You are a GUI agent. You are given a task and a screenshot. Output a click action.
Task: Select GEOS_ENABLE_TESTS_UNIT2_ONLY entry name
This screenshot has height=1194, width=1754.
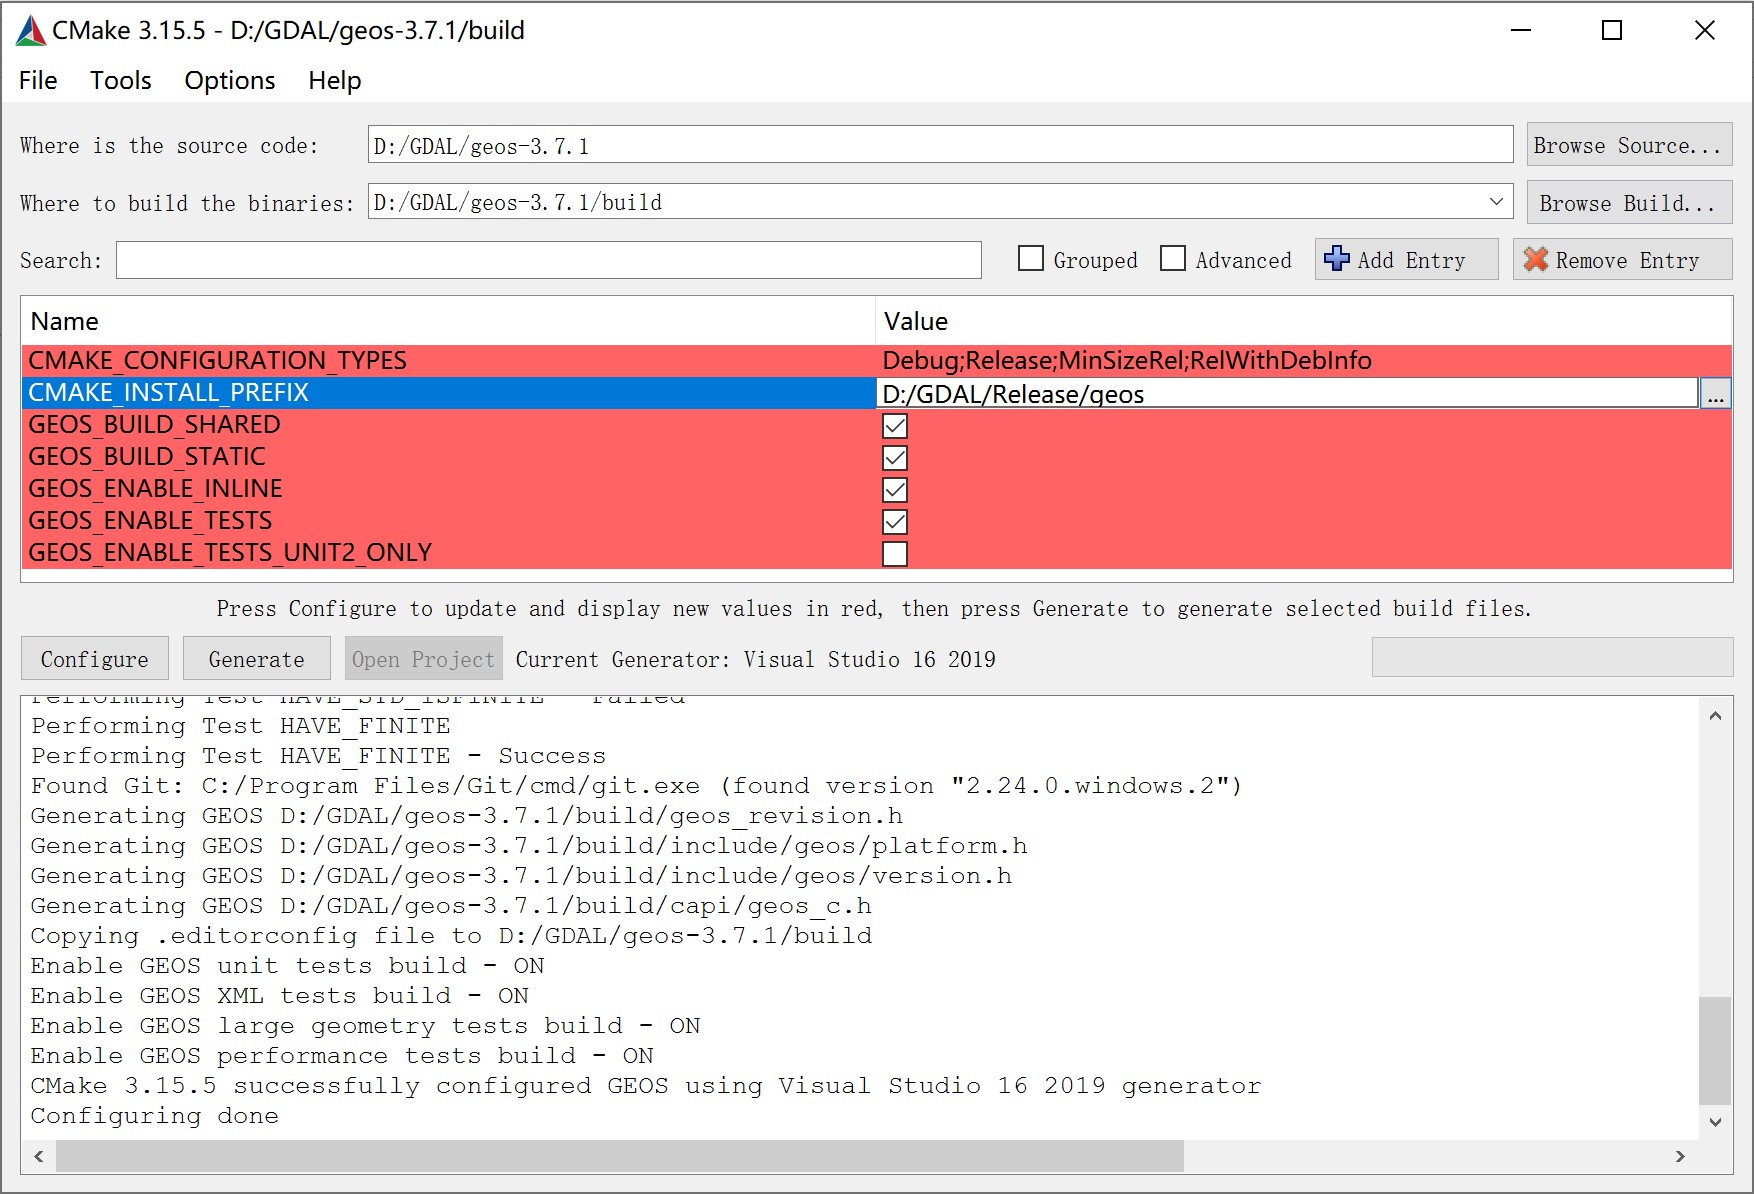[230, 553]
